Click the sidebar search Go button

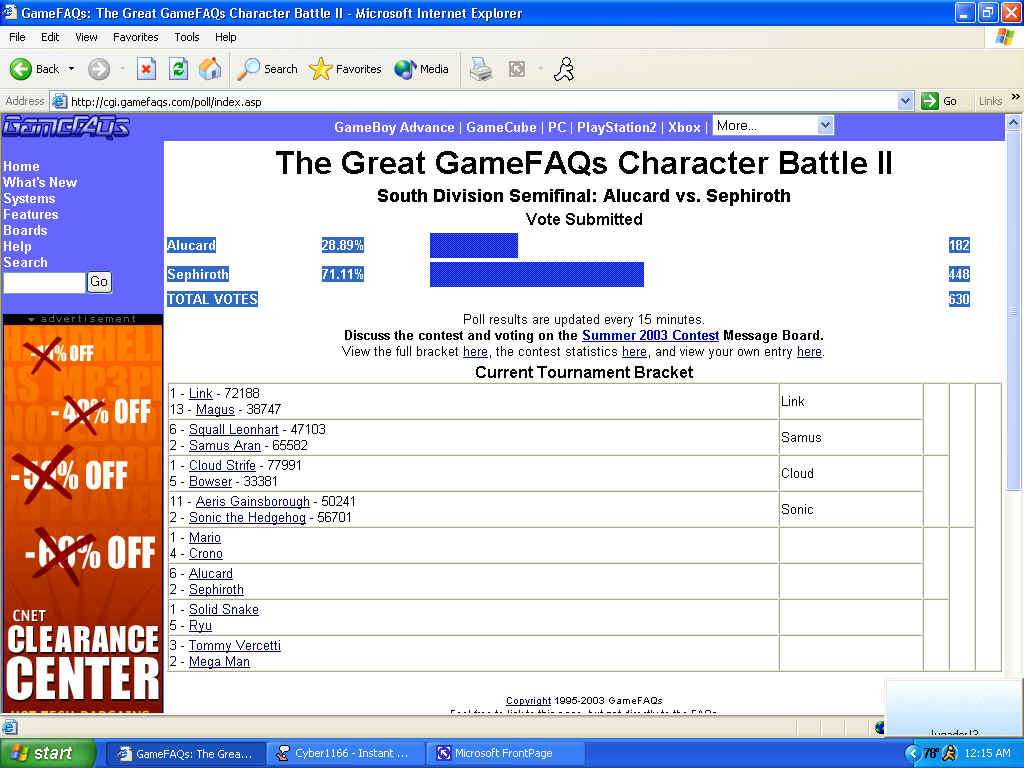click(99, 281)
